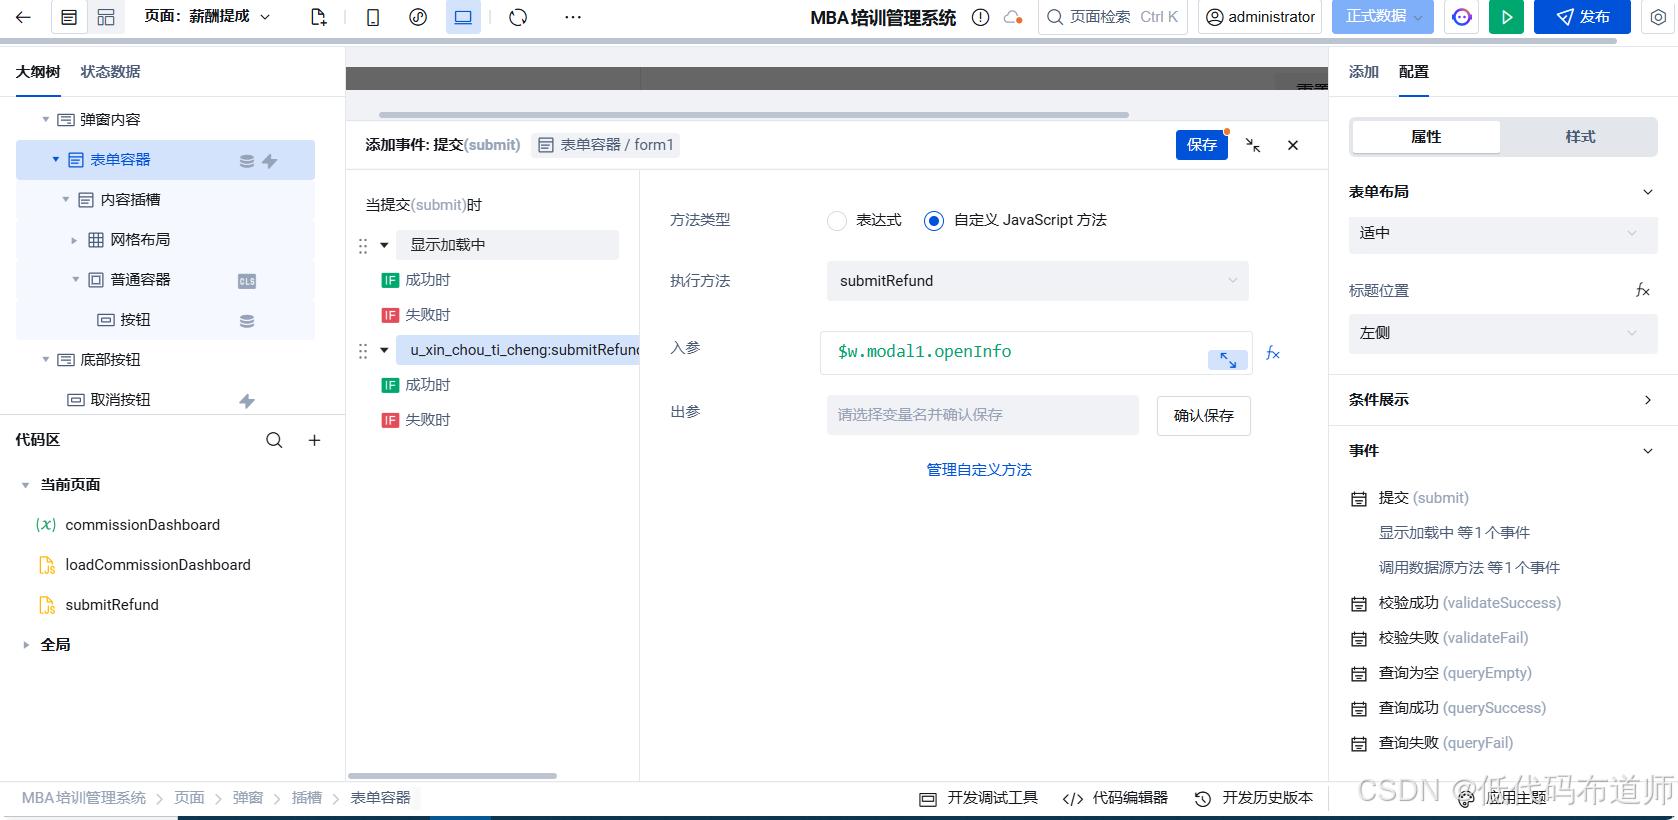Screen dimensions: 1678x820
Task: Switch to mini program preview icon
Action: pos(418,17)
